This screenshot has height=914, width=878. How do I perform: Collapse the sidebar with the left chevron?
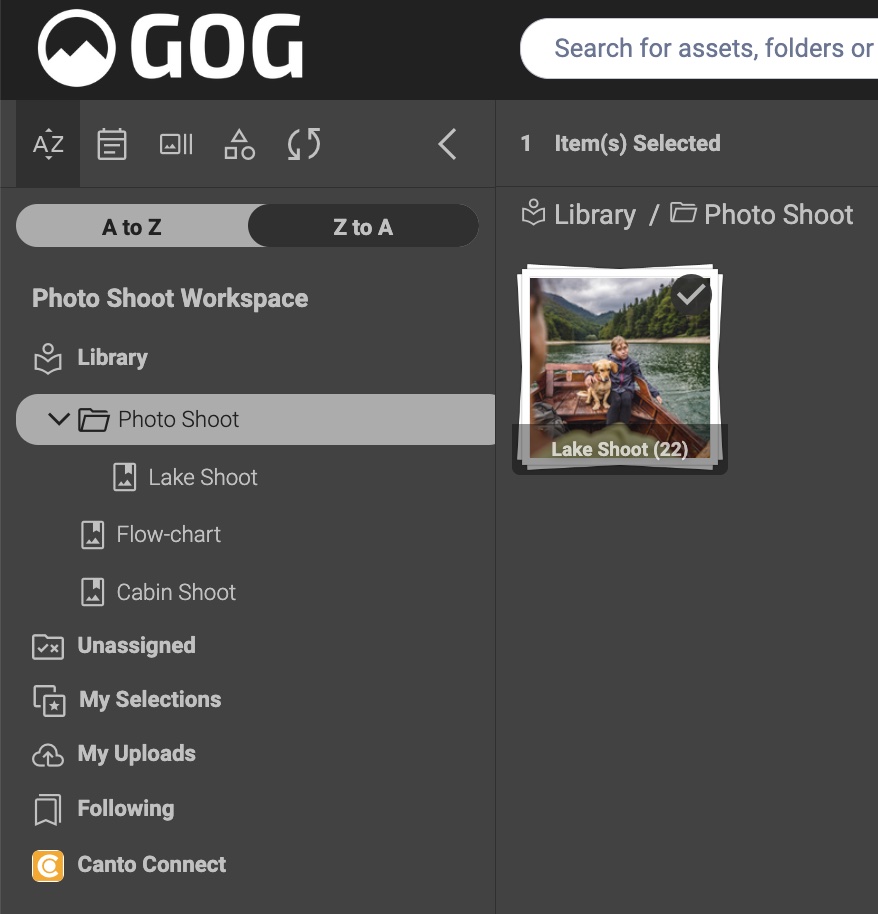tap(447, 144)
